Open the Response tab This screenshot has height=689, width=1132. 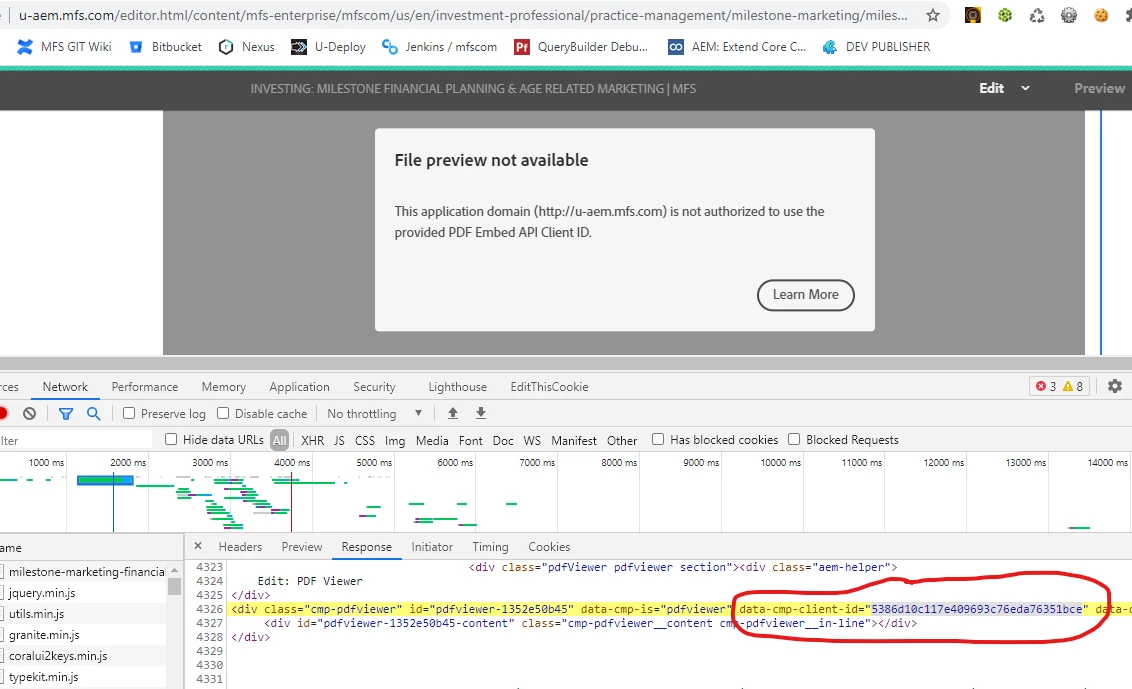tap(367, 547)
